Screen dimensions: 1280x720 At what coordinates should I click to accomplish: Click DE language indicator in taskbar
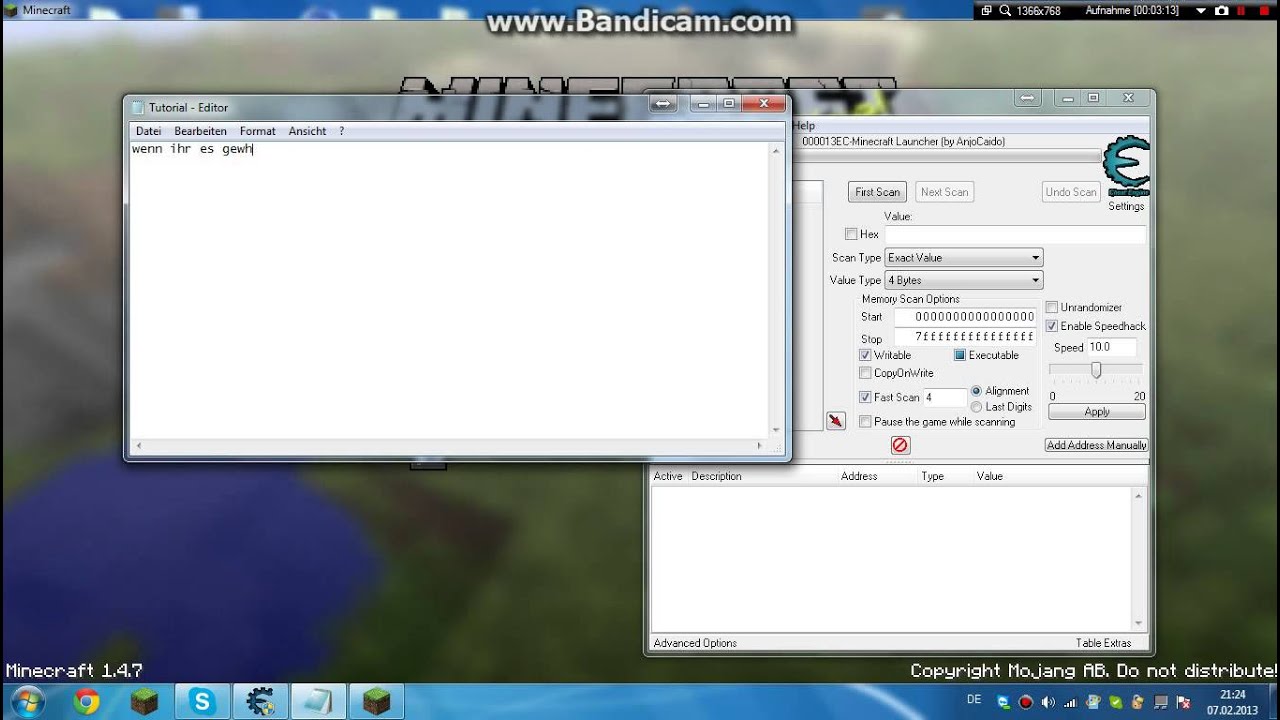point(974,699)
